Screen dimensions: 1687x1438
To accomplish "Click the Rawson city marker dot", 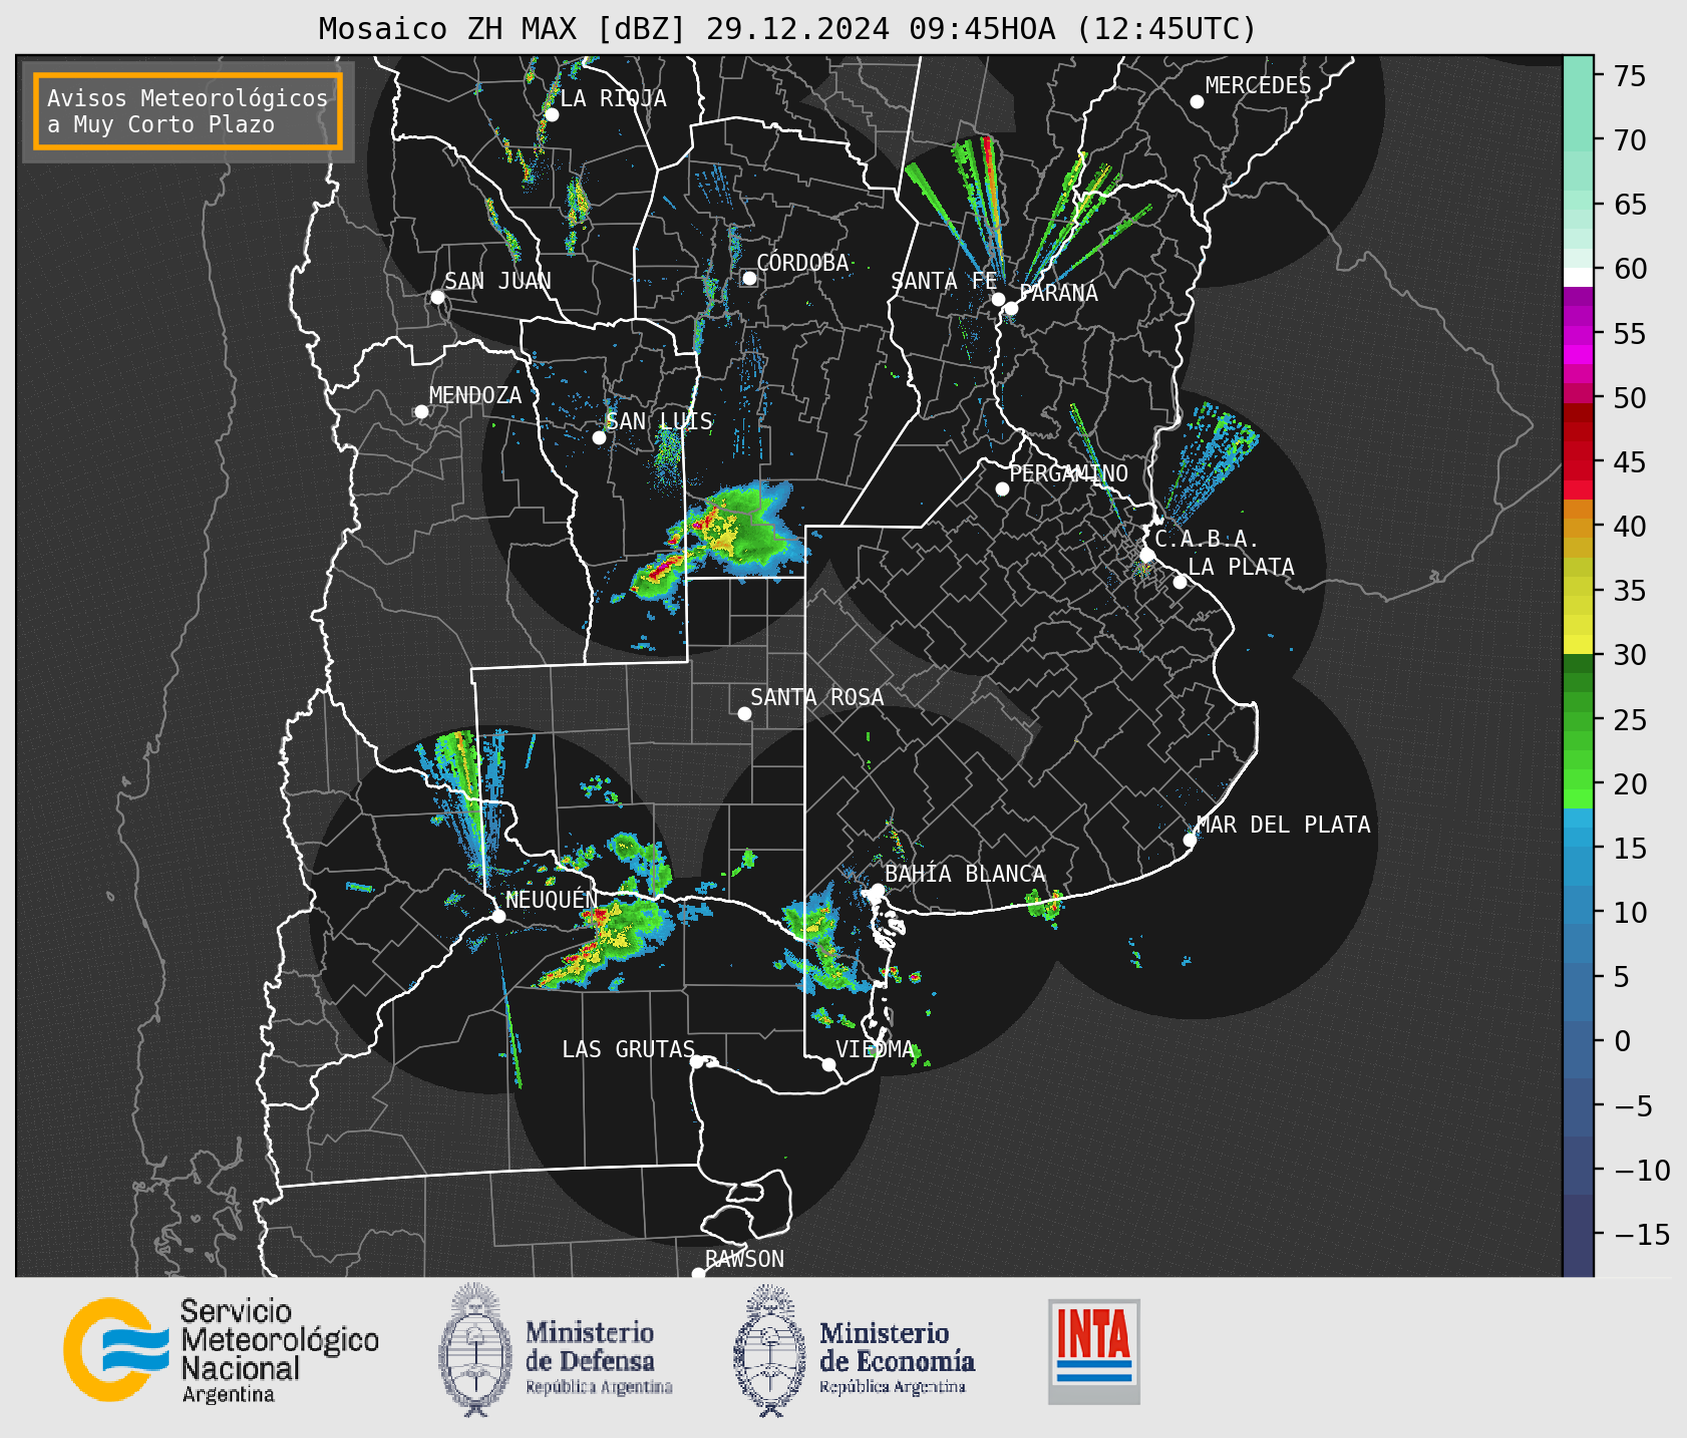I will click(698, 1274).
